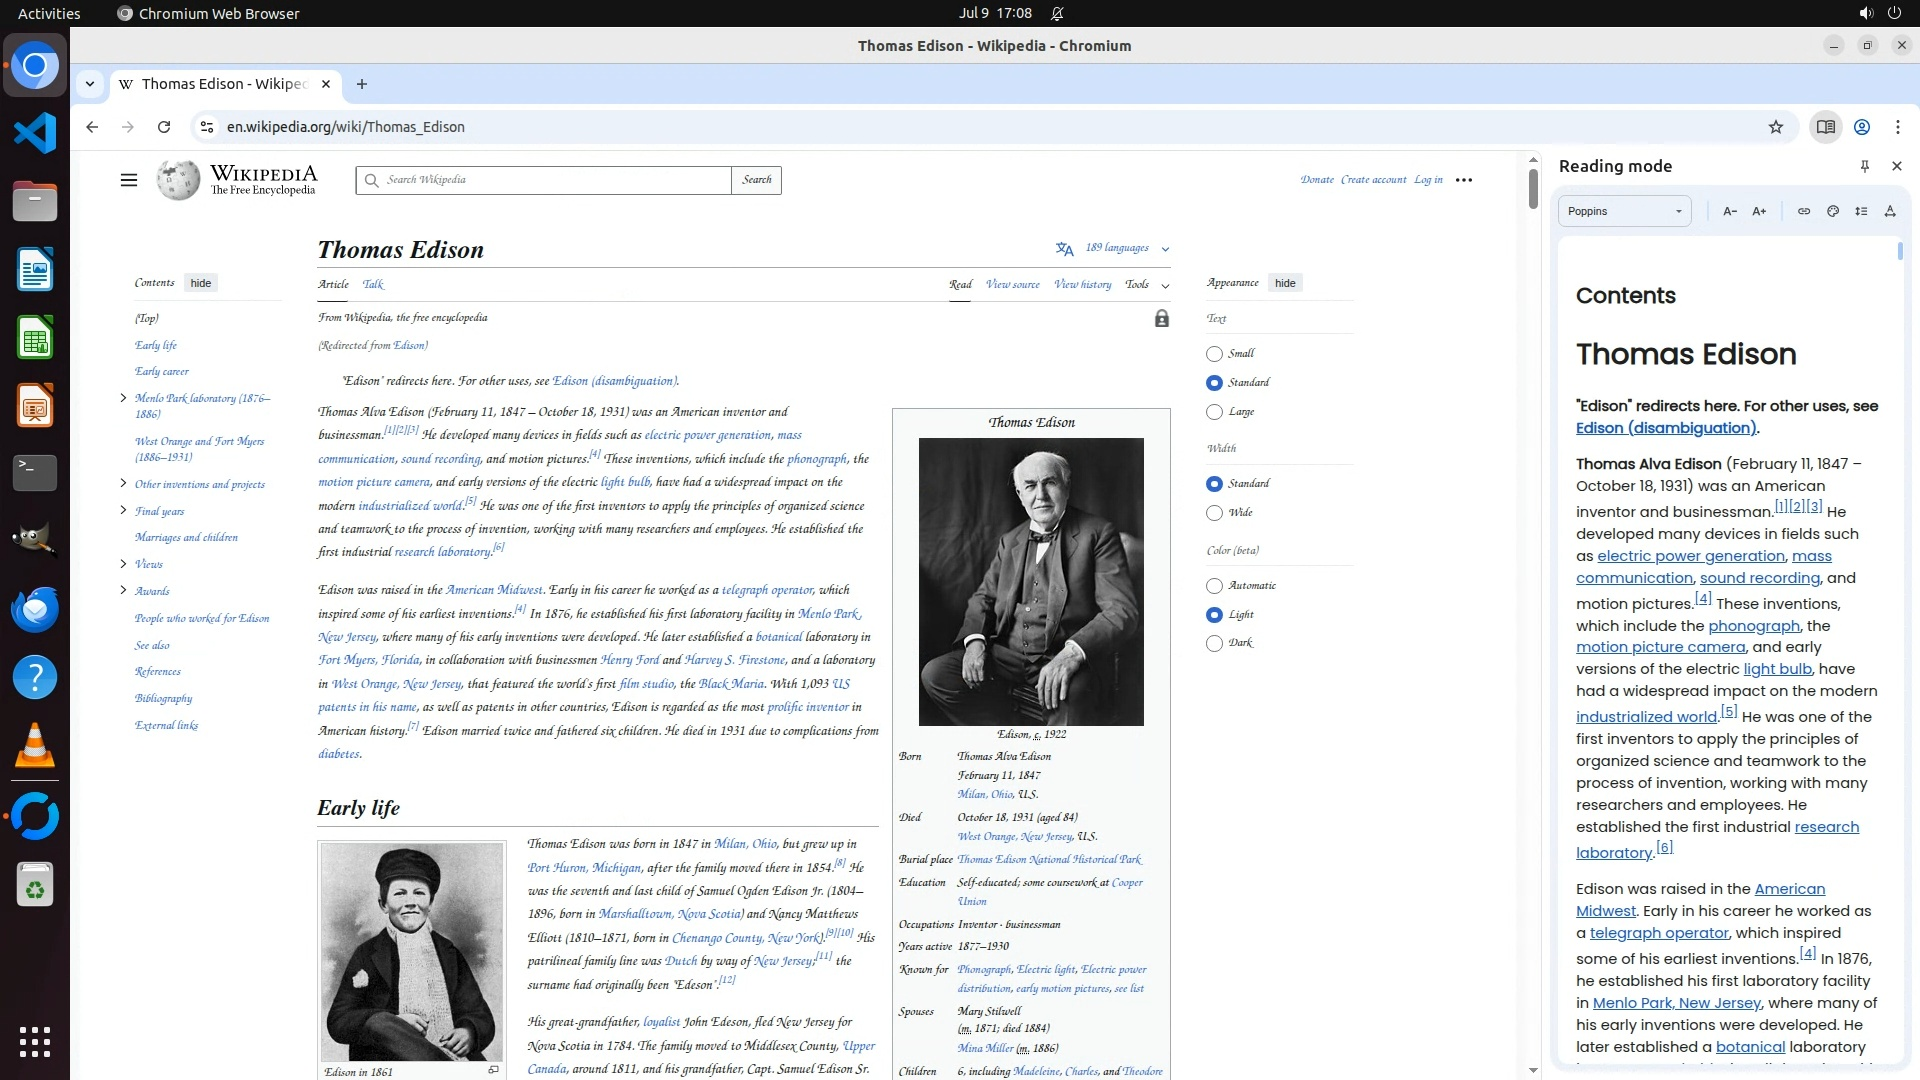1920x1080 pixels.
Task: Open the line spacing options icon
Action: (1861, 211)
